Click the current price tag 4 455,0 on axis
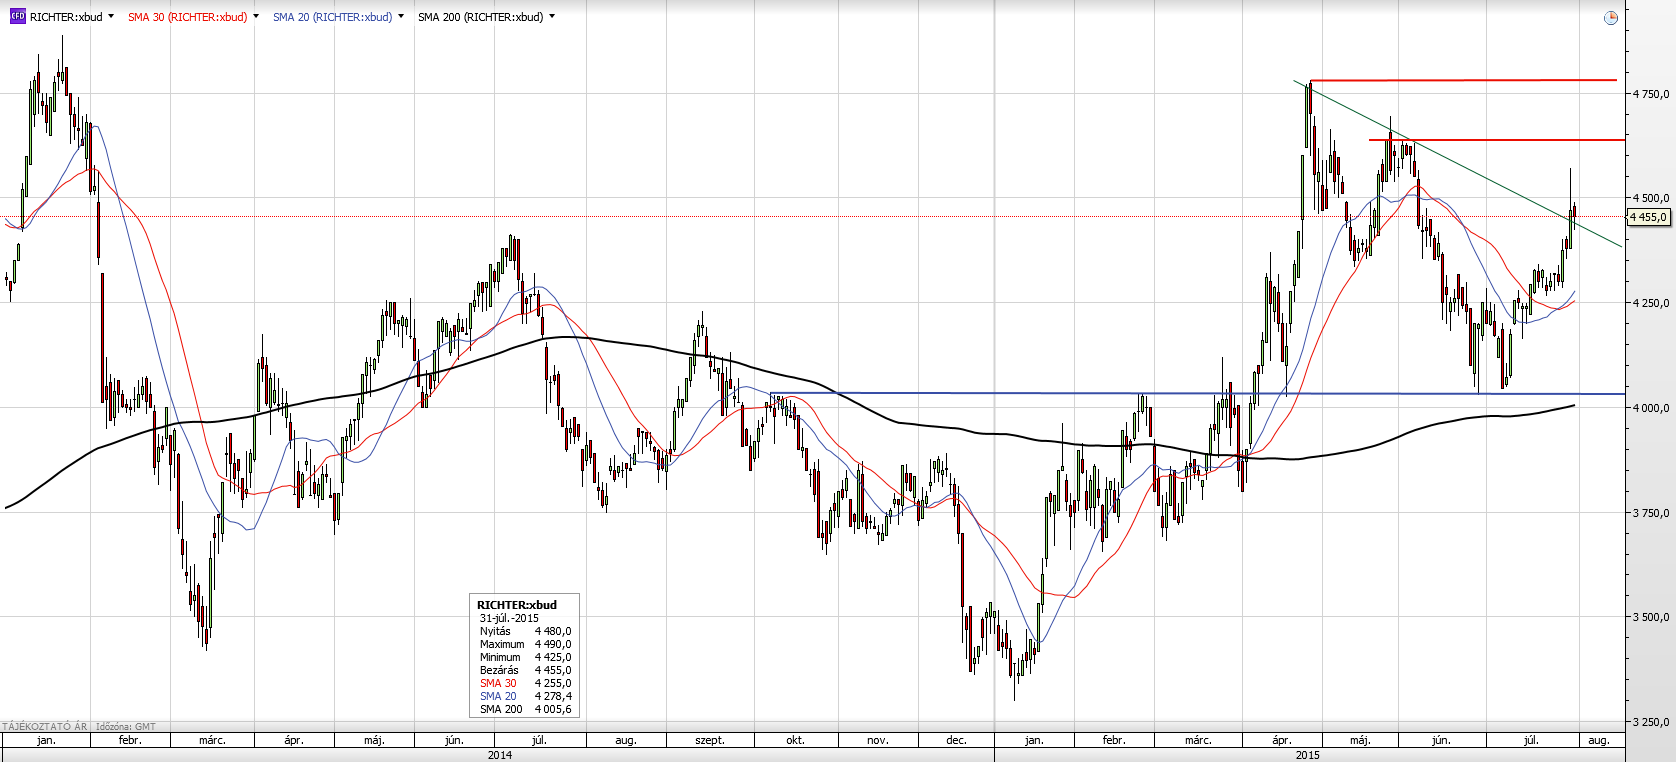The image size is (1676, 762). (1649, 217)
